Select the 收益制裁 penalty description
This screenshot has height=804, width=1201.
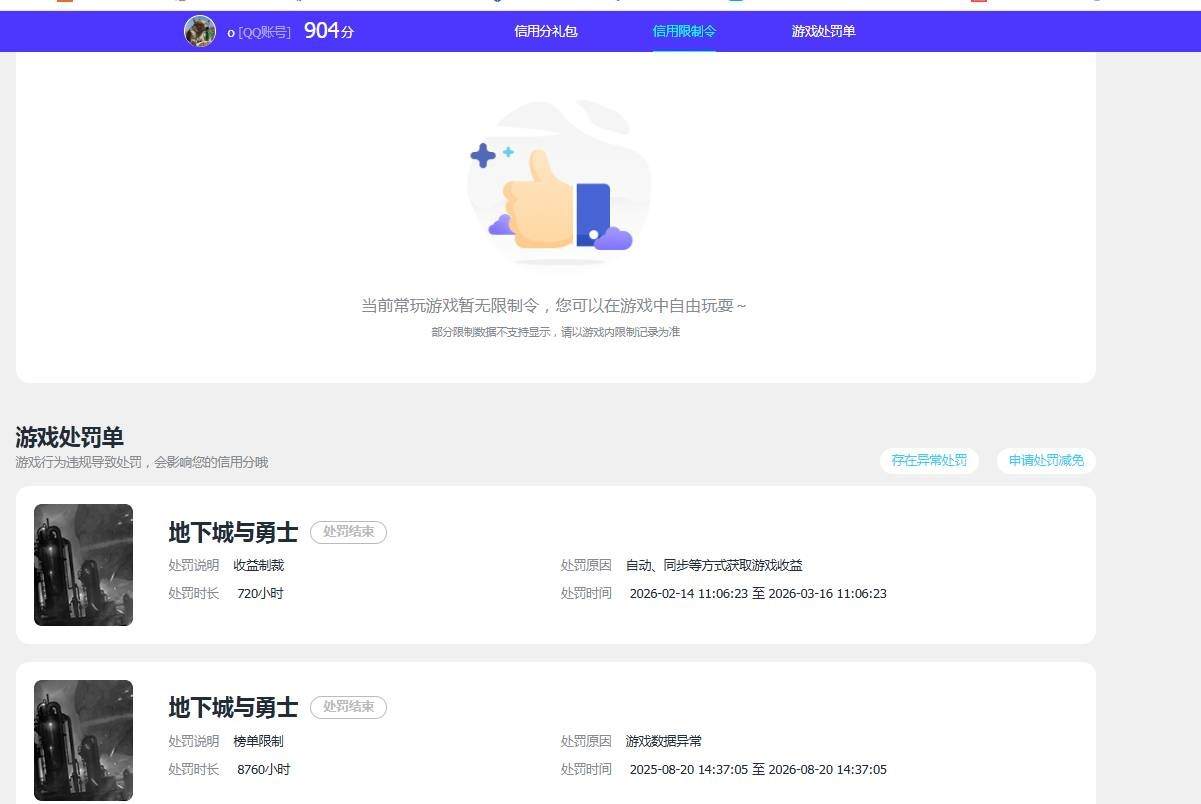258,566
